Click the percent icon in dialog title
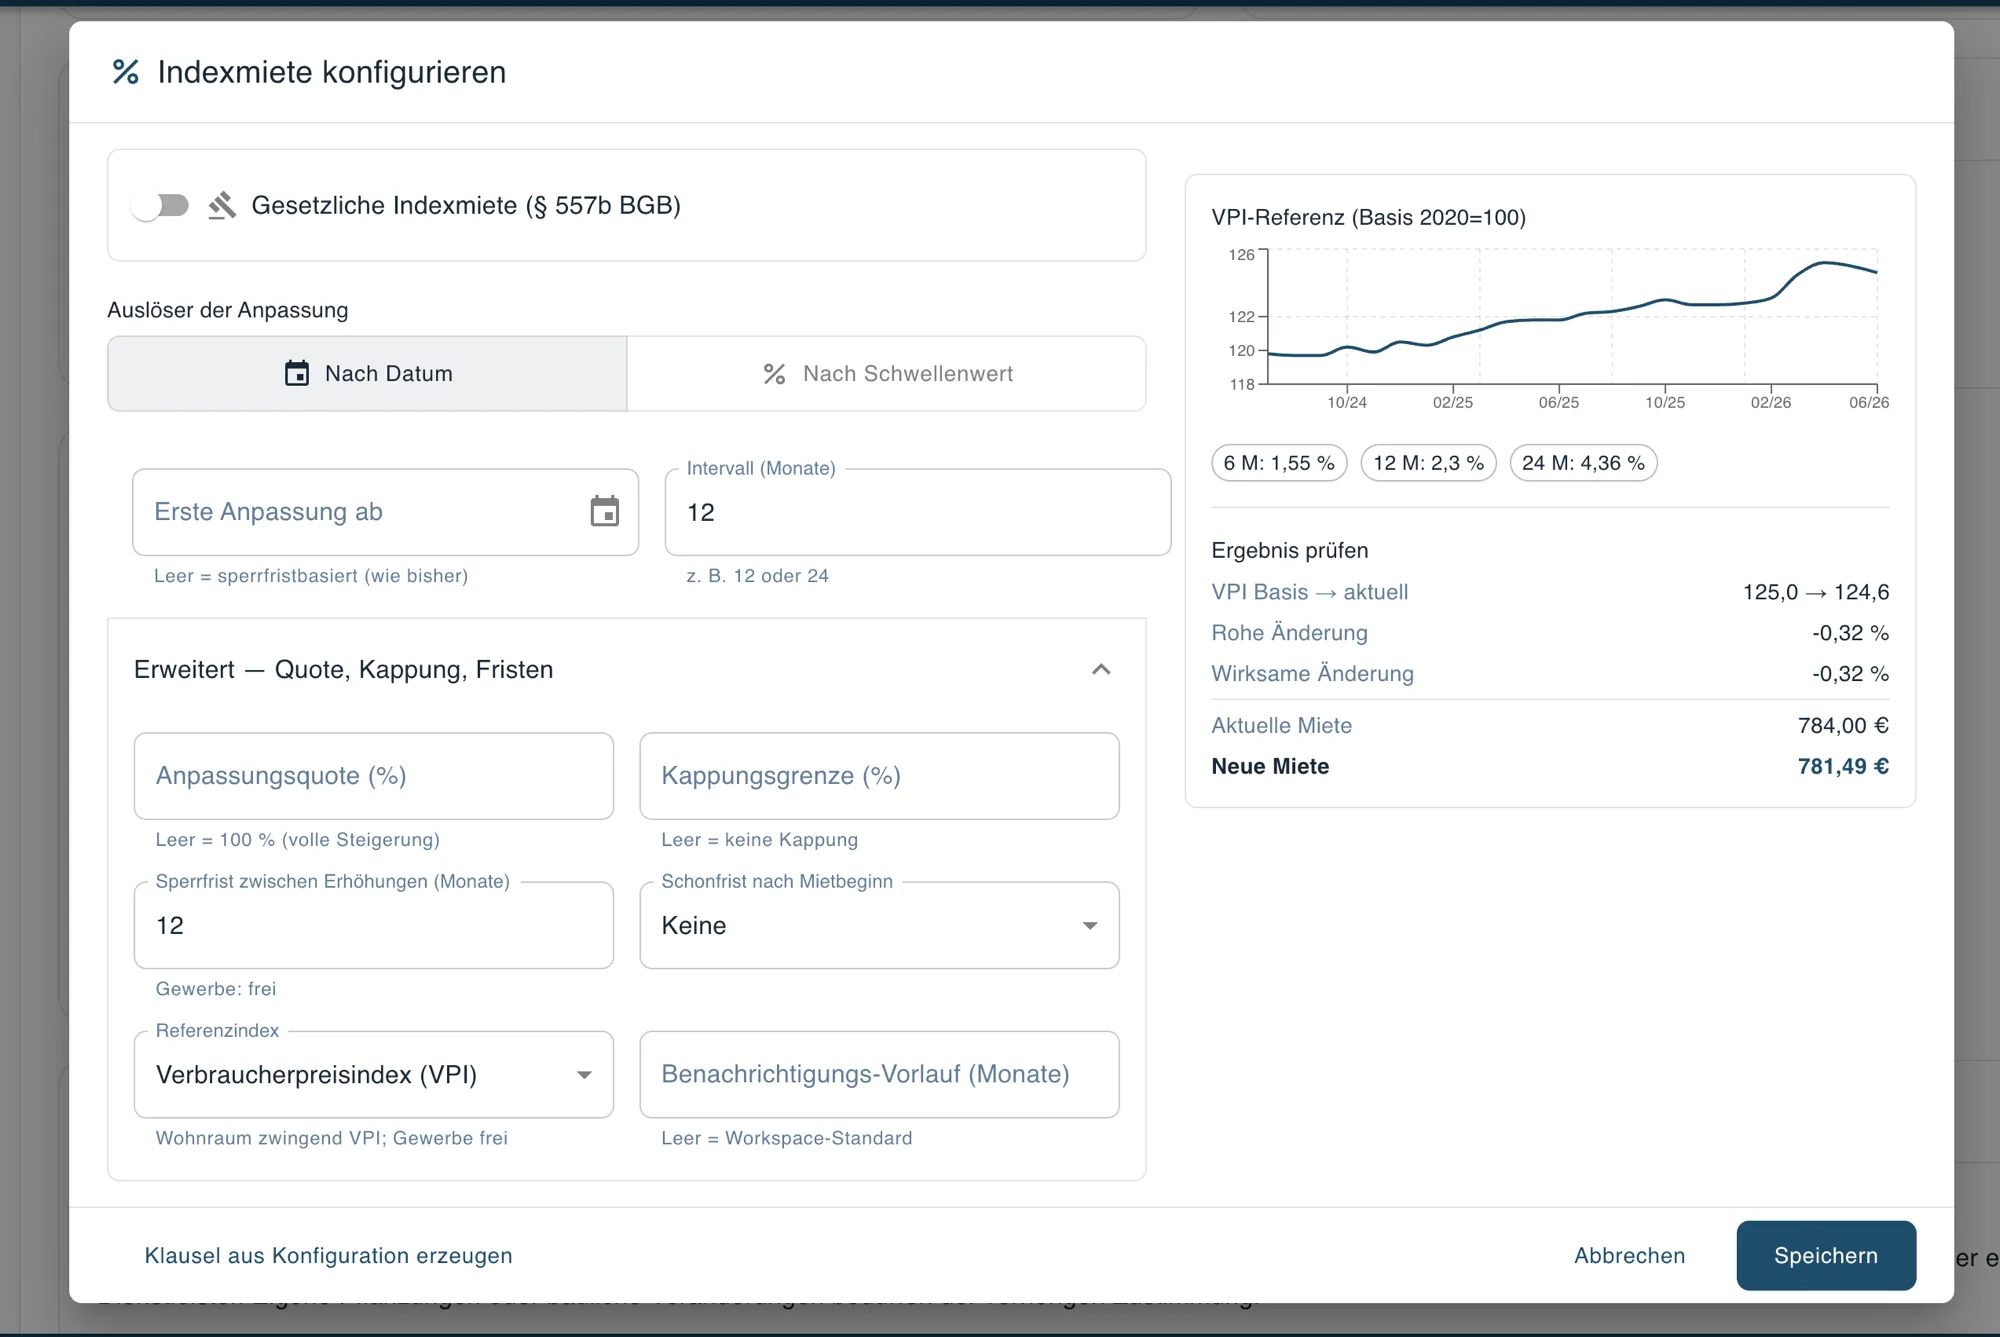The image size is (2000, 1337). 126,72
